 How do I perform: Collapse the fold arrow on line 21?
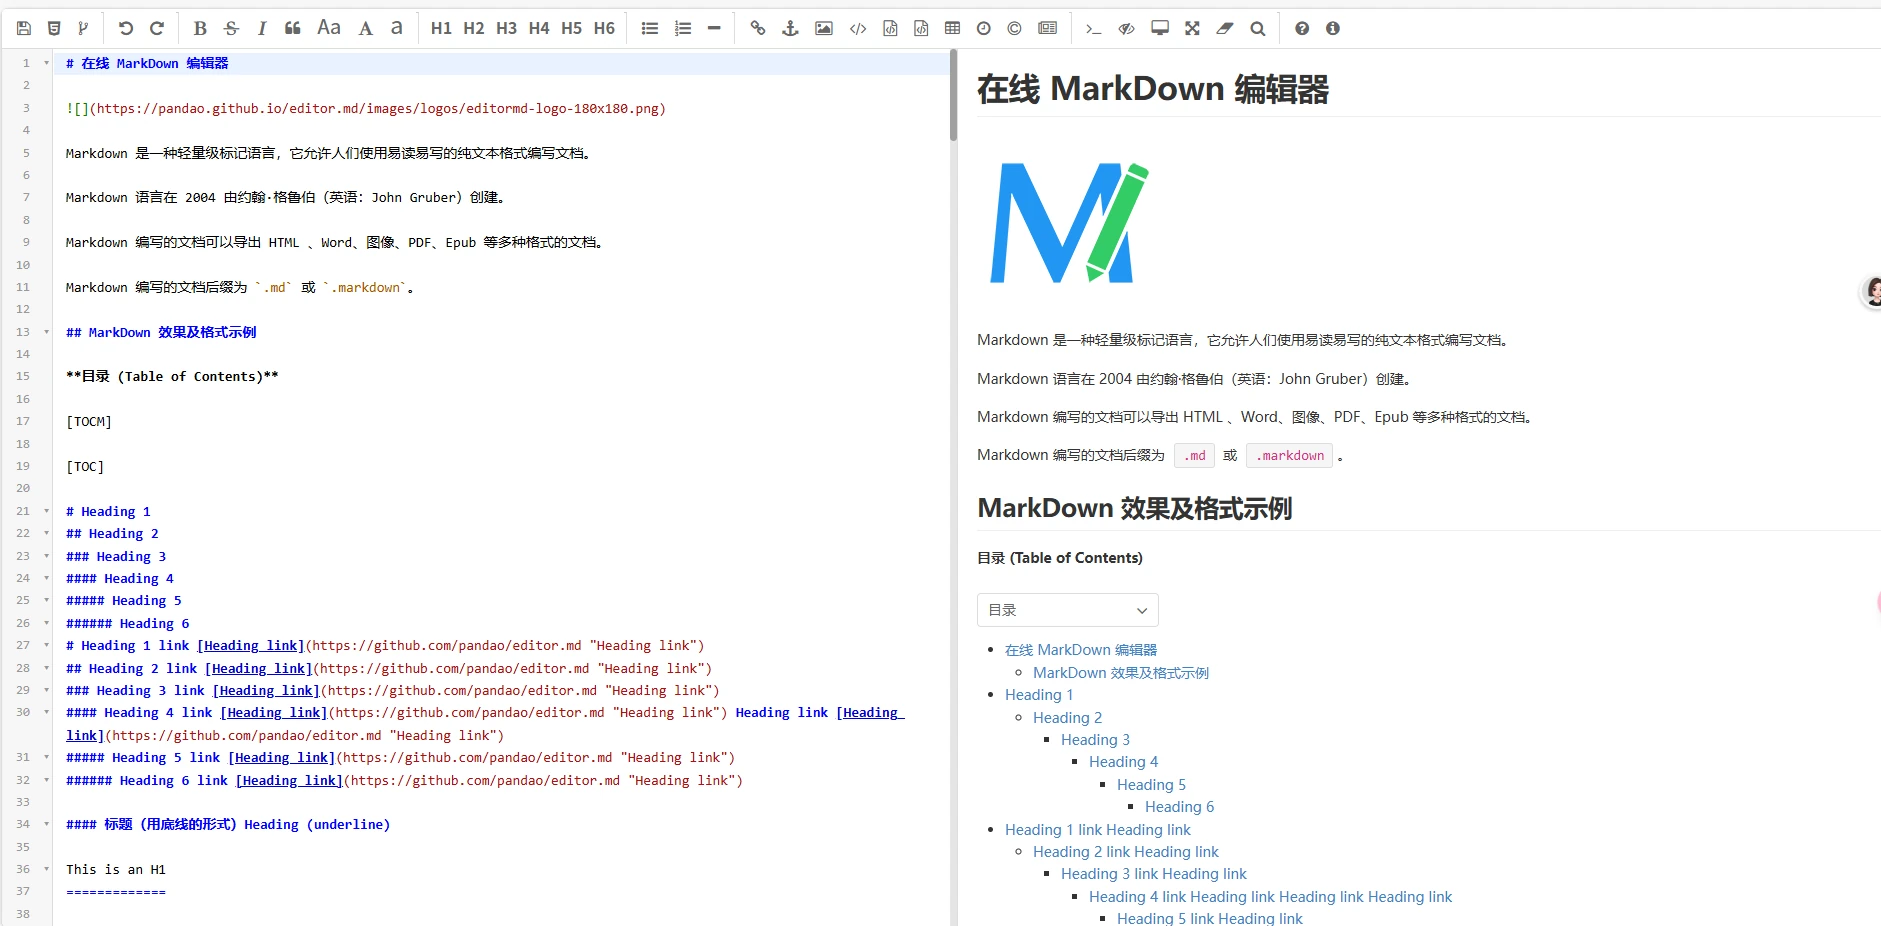(x=46, y=511)
